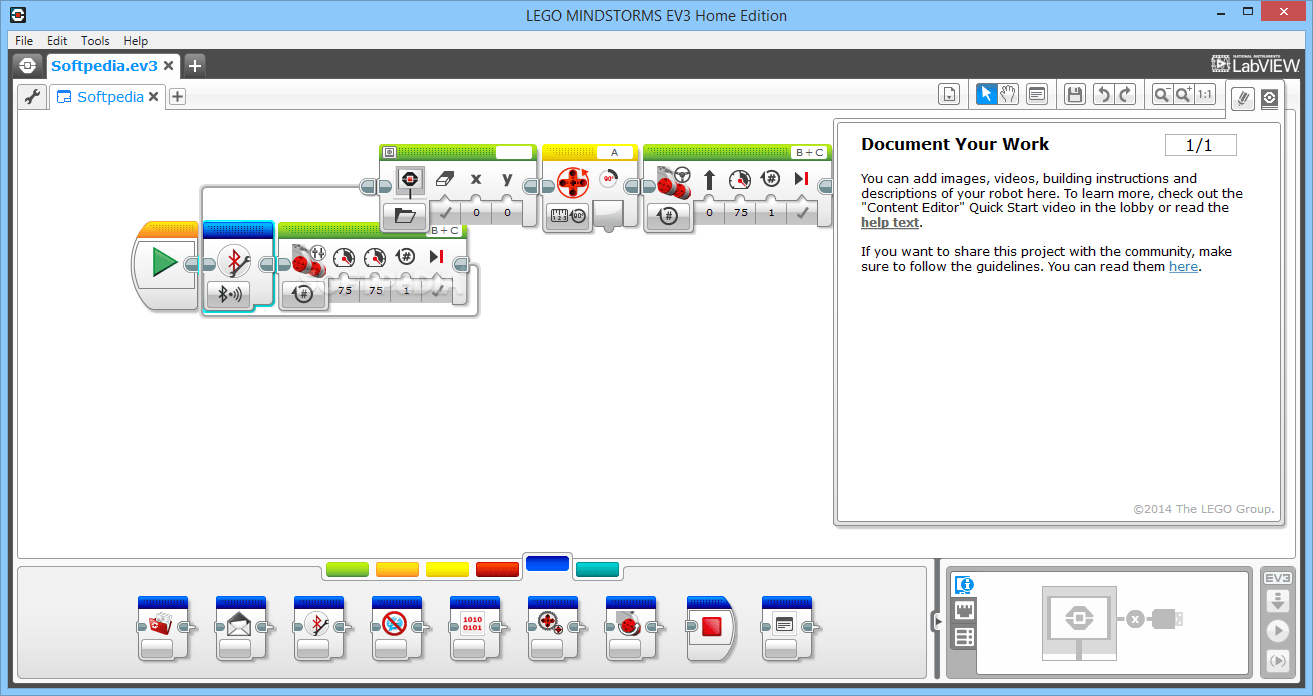Open the lobby home icon tab
Screen dimensions: 1313x696
(28, 66)
